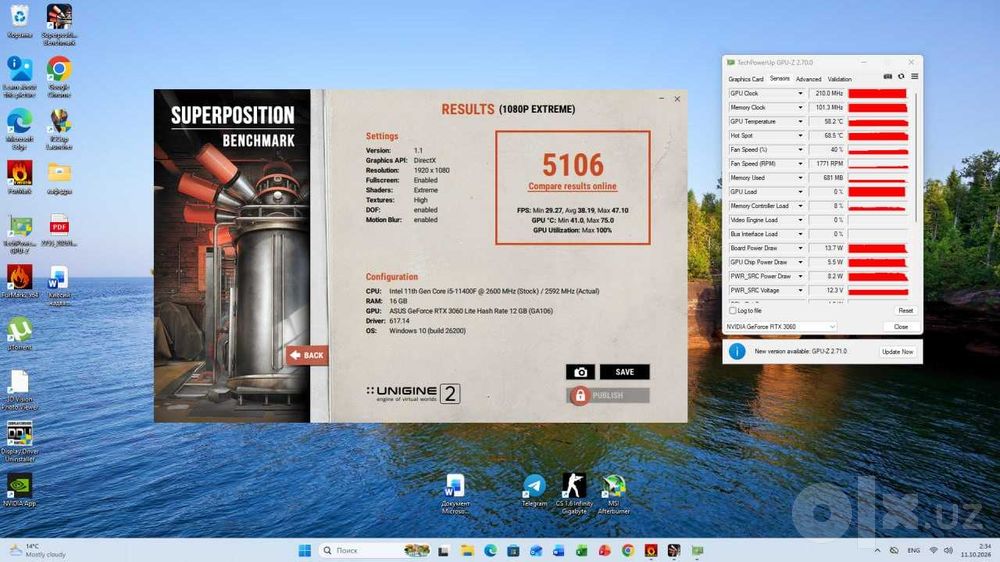Image resolution: width=1000 pixels, height=562 pixels.
Task: Open the GPU Temperature sensor dropdown
Action: (x=800, y=121)
